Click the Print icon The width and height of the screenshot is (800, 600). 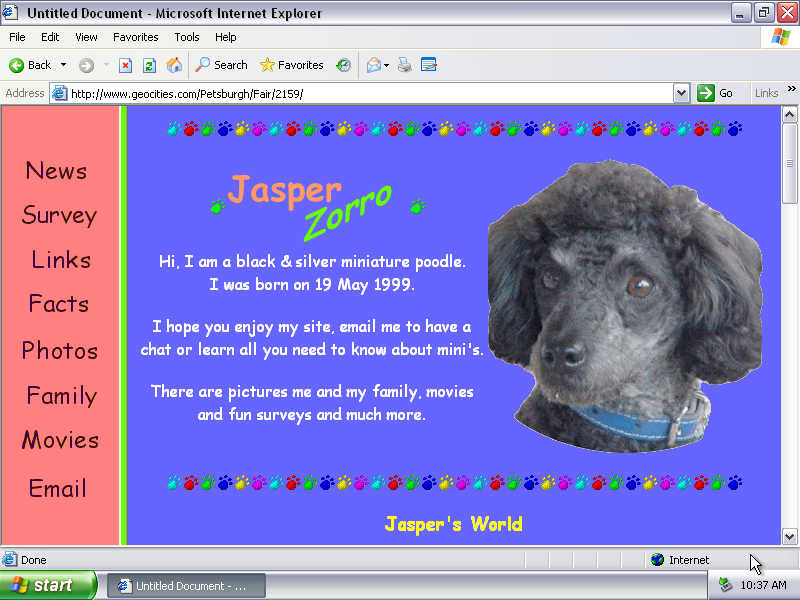pos(405,65)
